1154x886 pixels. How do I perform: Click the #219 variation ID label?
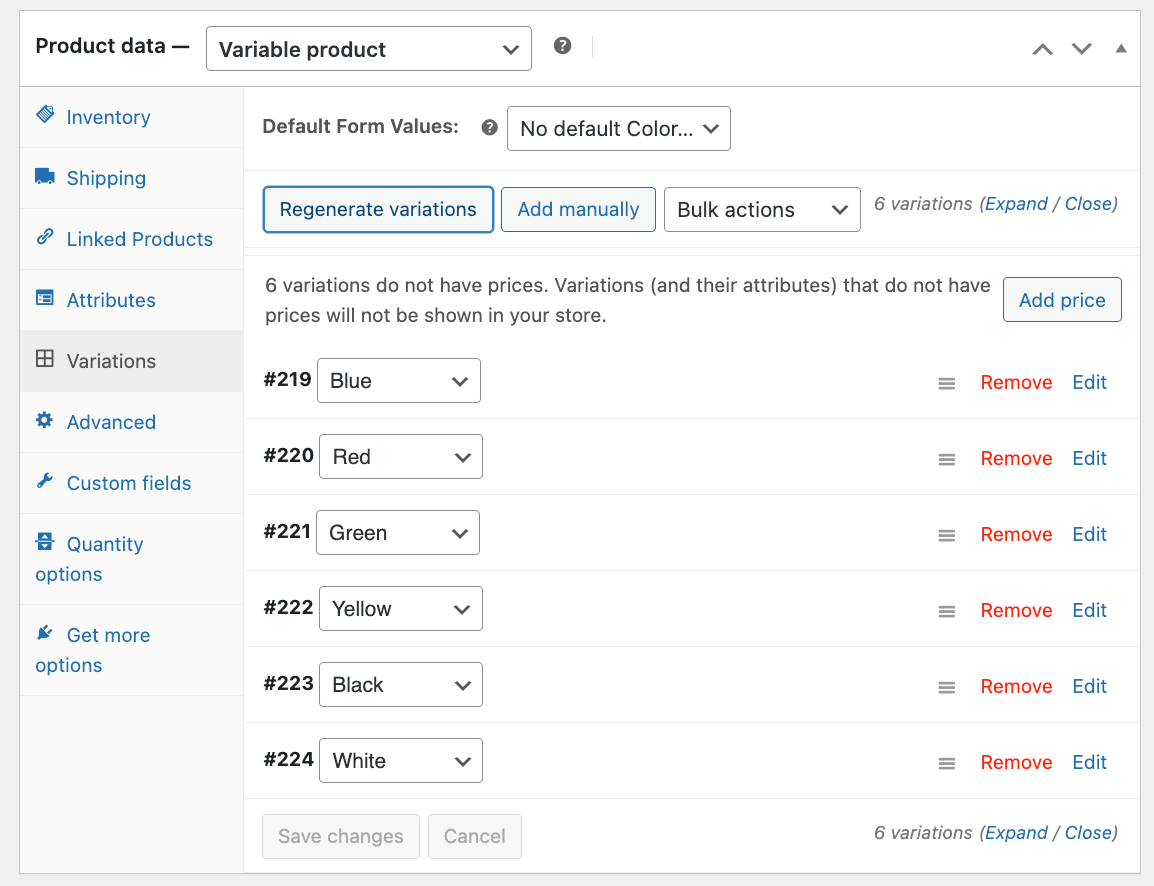click(288, 380)
